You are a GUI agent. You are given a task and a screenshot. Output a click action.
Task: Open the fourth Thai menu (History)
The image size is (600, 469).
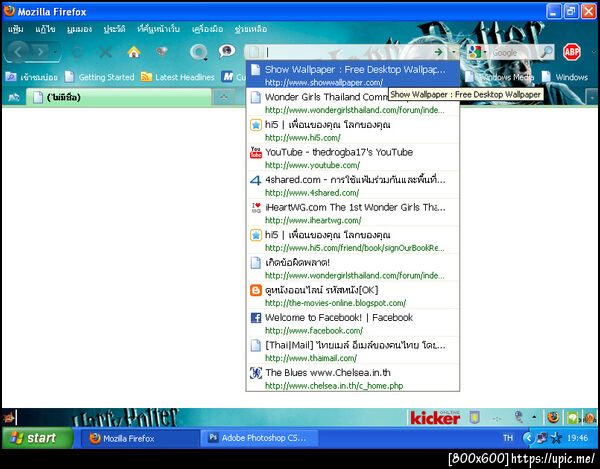click(114, 29)
